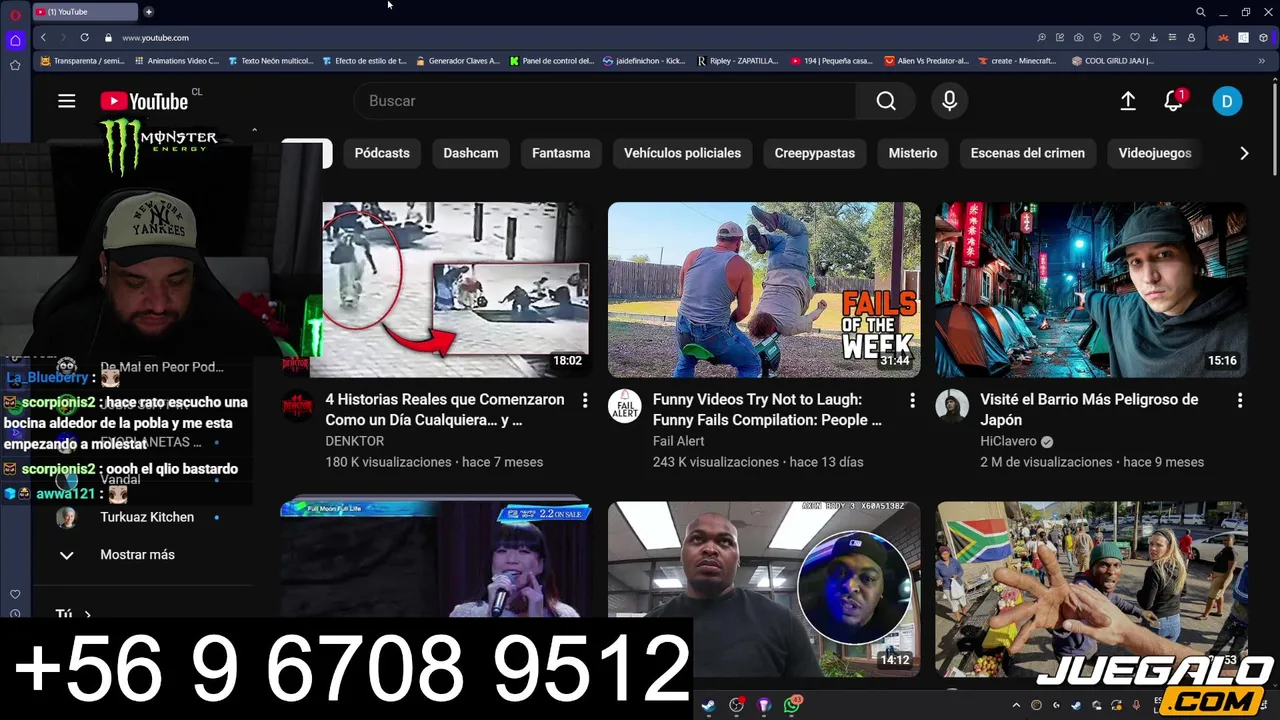
Task: Open options menu for Funny Videos video
Action: click(912, 400)
